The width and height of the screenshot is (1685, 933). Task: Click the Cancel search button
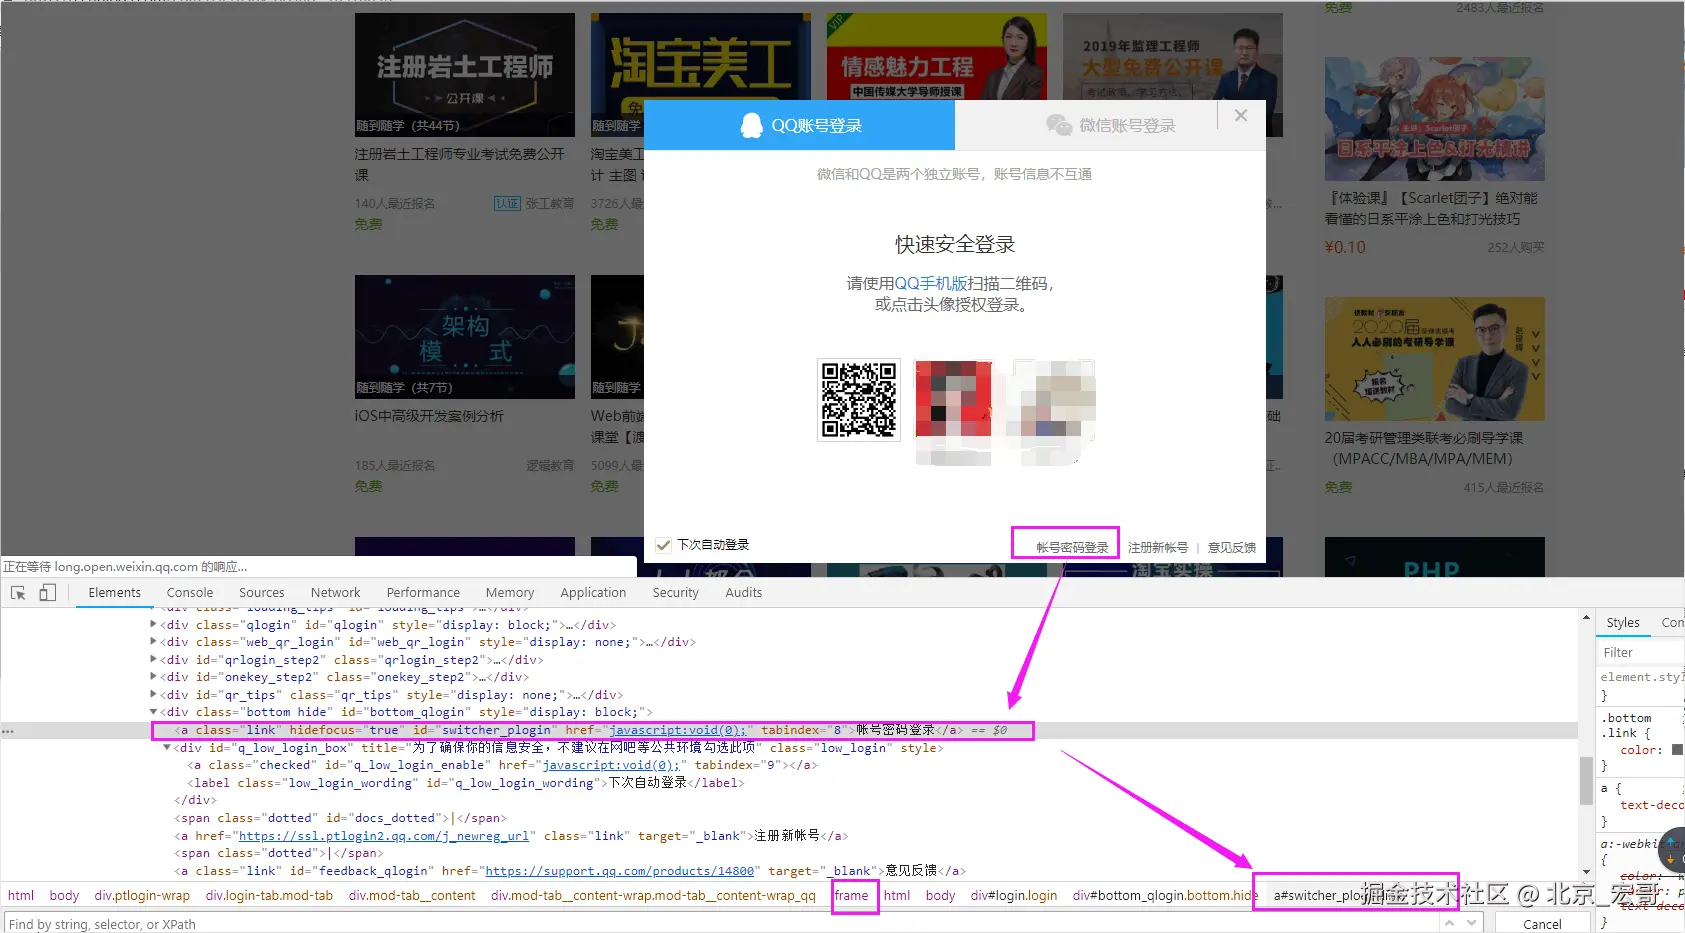[1542, 924]
